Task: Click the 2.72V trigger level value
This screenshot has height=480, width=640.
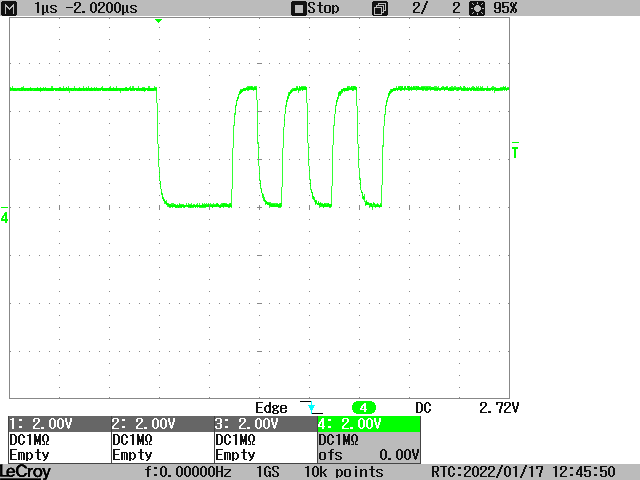Action: (x=499, y=408)
